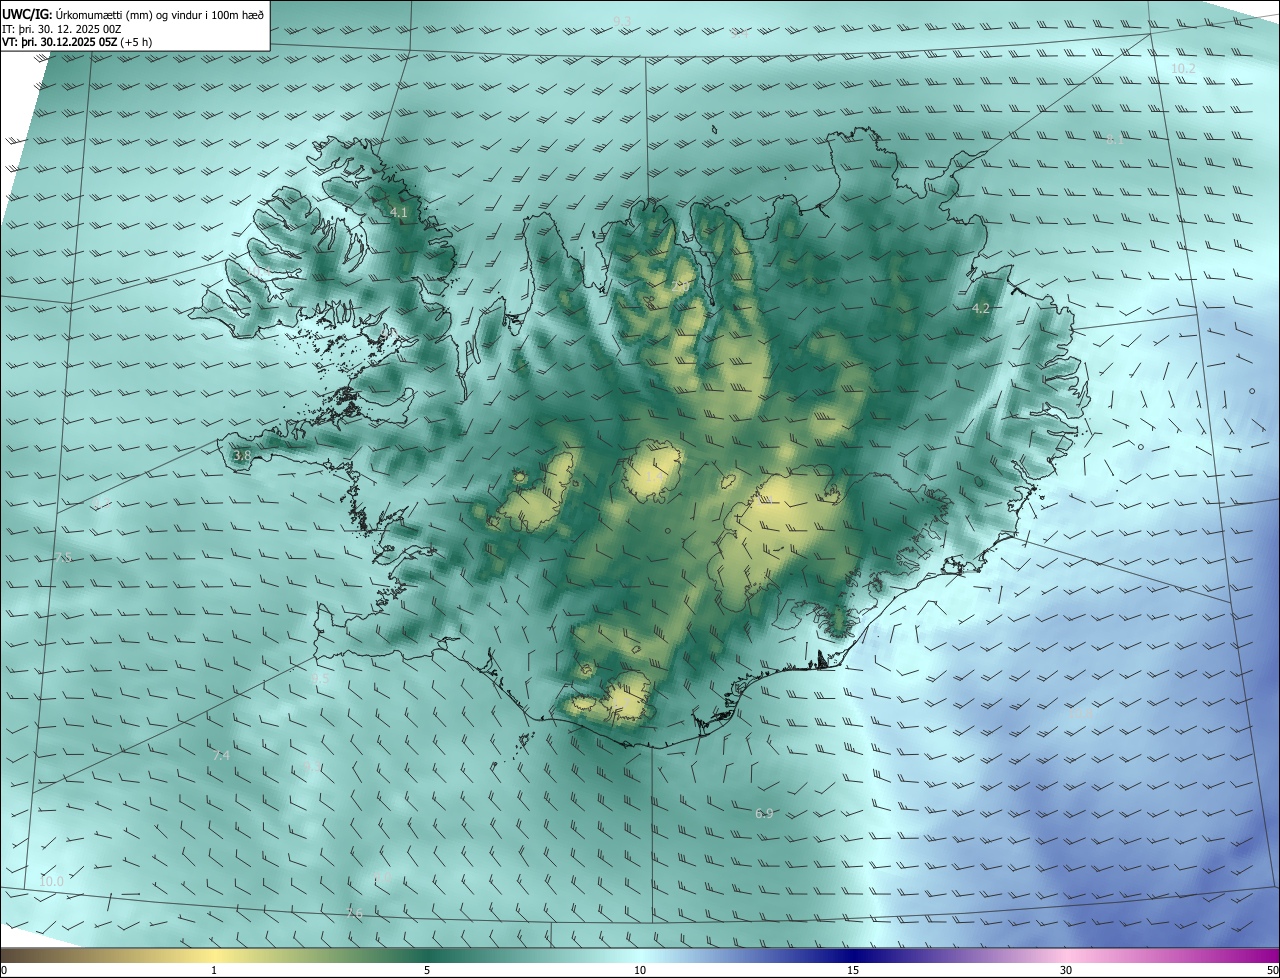
Task: Click the 15 tick on the color scale
Action: [853, 971]
